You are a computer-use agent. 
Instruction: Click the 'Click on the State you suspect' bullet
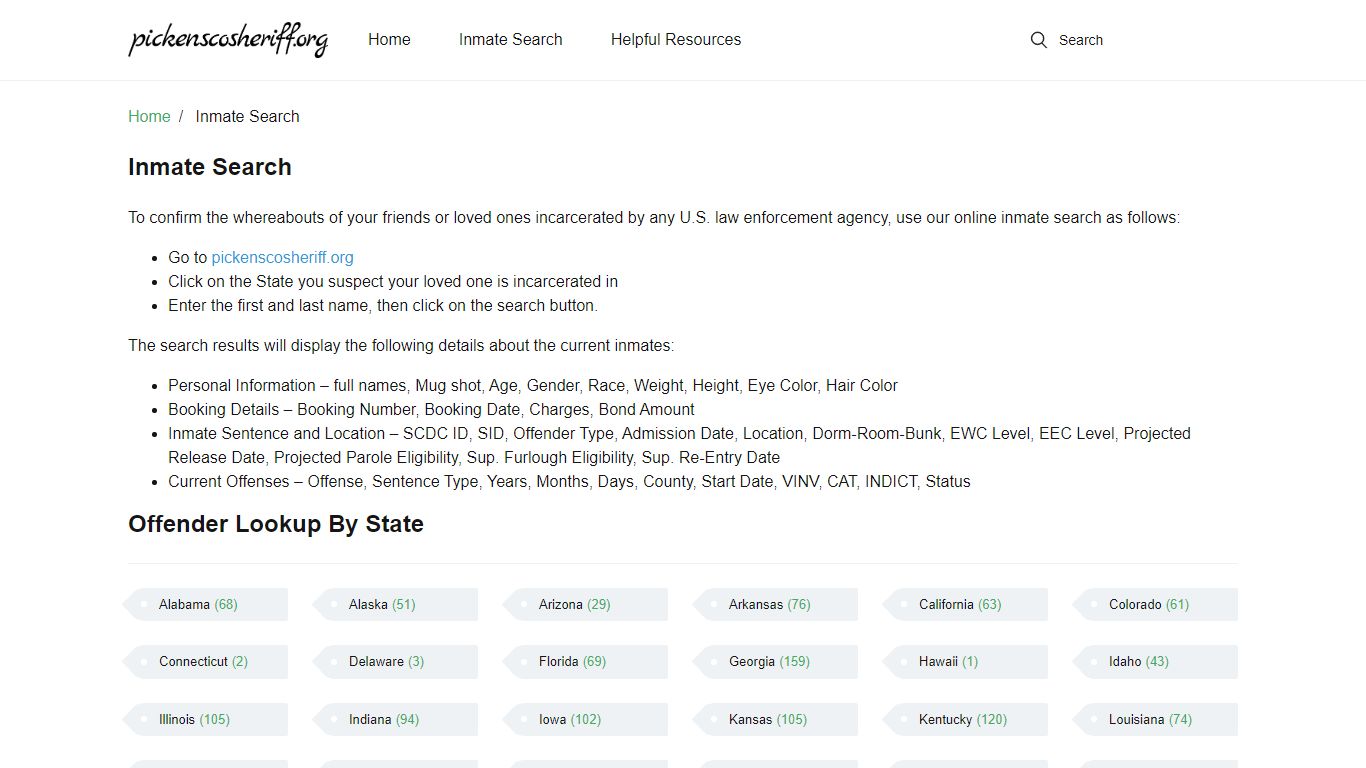(393, 281)
